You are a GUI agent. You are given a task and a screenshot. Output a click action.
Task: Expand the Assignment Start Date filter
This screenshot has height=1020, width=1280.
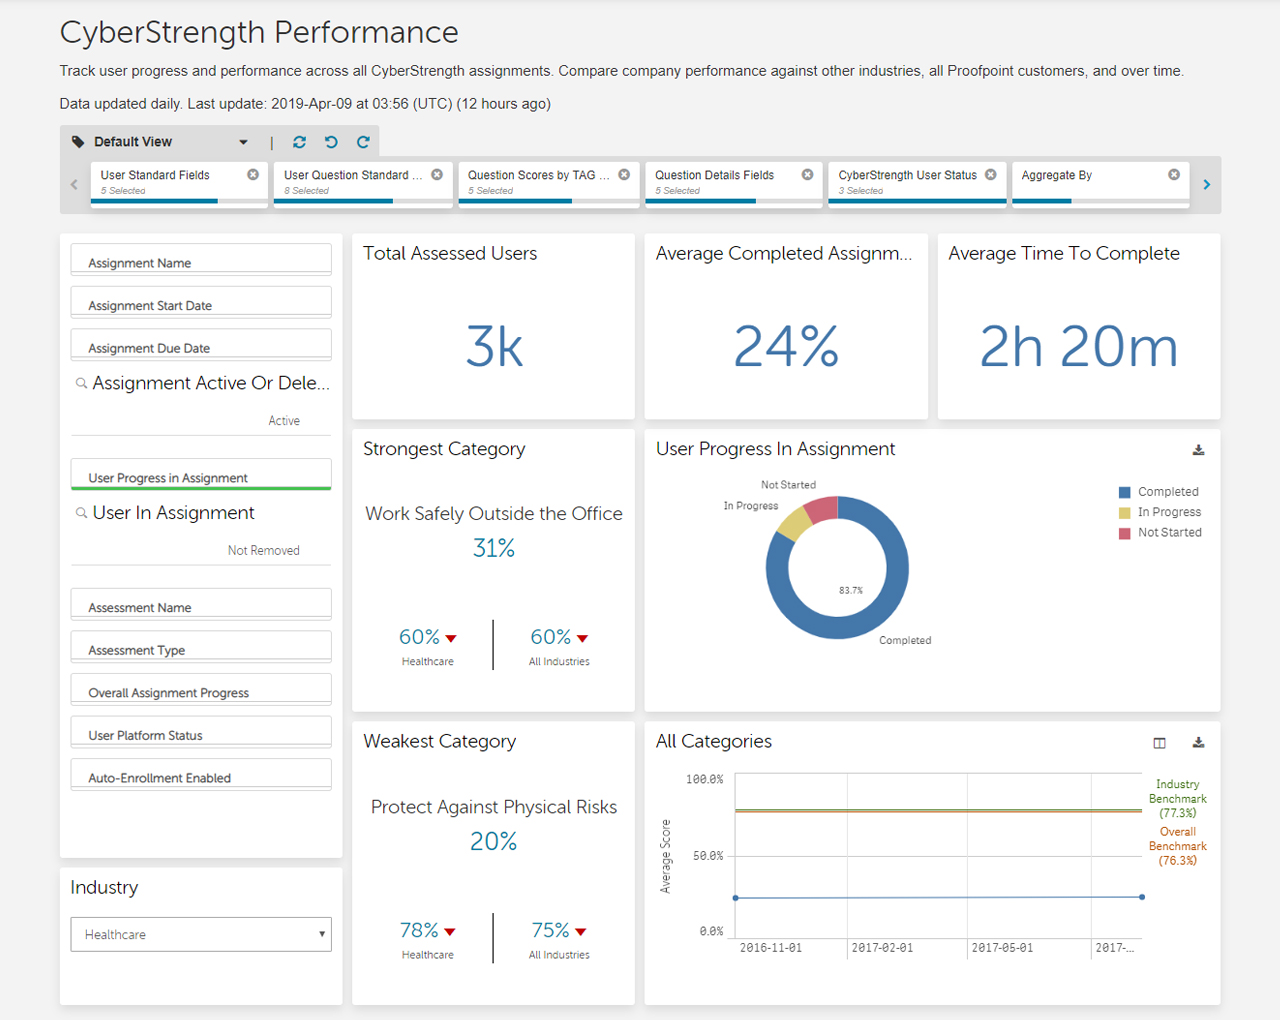click(x=201, y=303)
